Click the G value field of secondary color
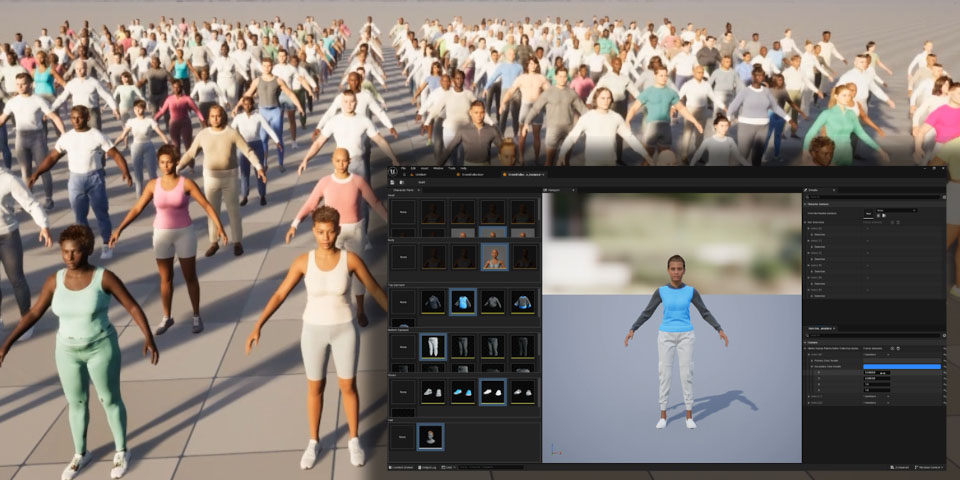960x480 pixels. (x=877, y=378)
